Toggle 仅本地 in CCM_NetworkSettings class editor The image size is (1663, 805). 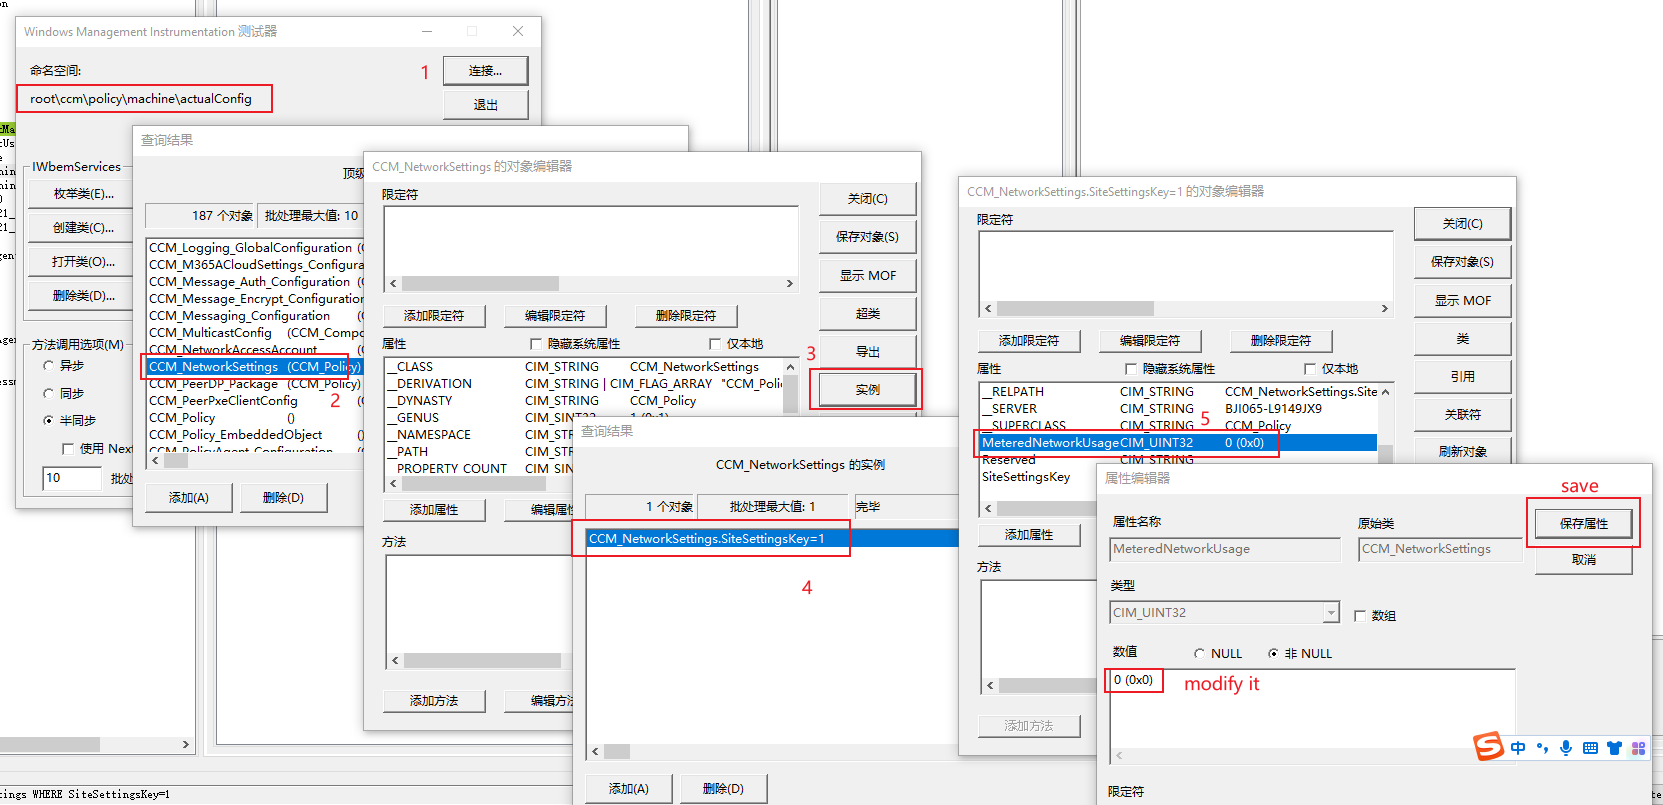coord(715,344)
